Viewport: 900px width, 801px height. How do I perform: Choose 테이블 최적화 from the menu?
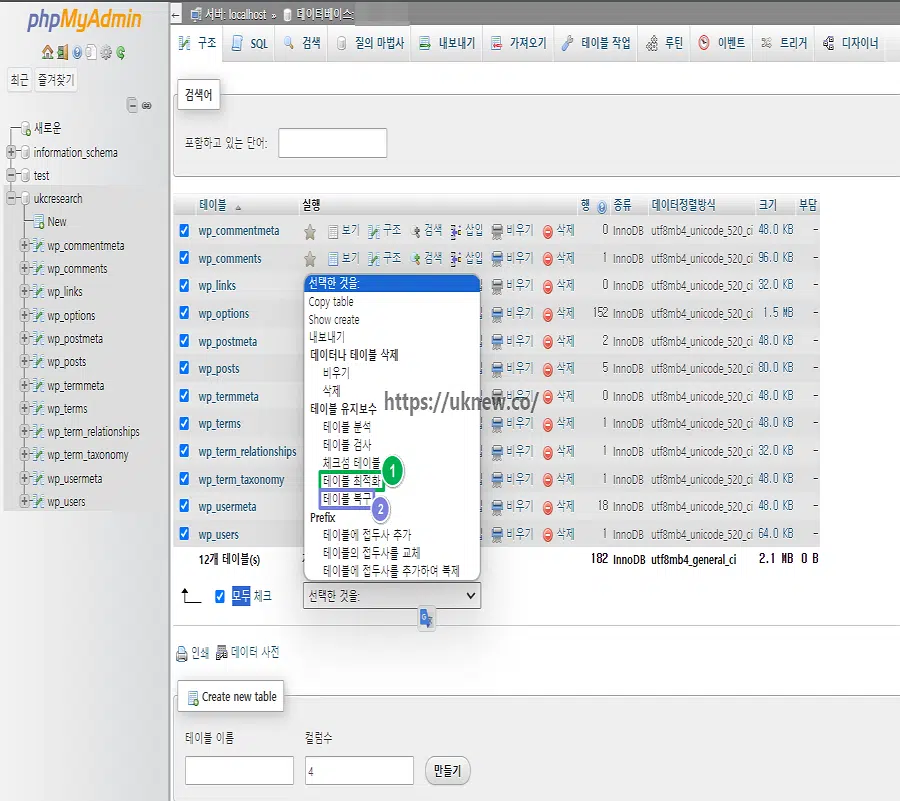click(x=351, y=479)
